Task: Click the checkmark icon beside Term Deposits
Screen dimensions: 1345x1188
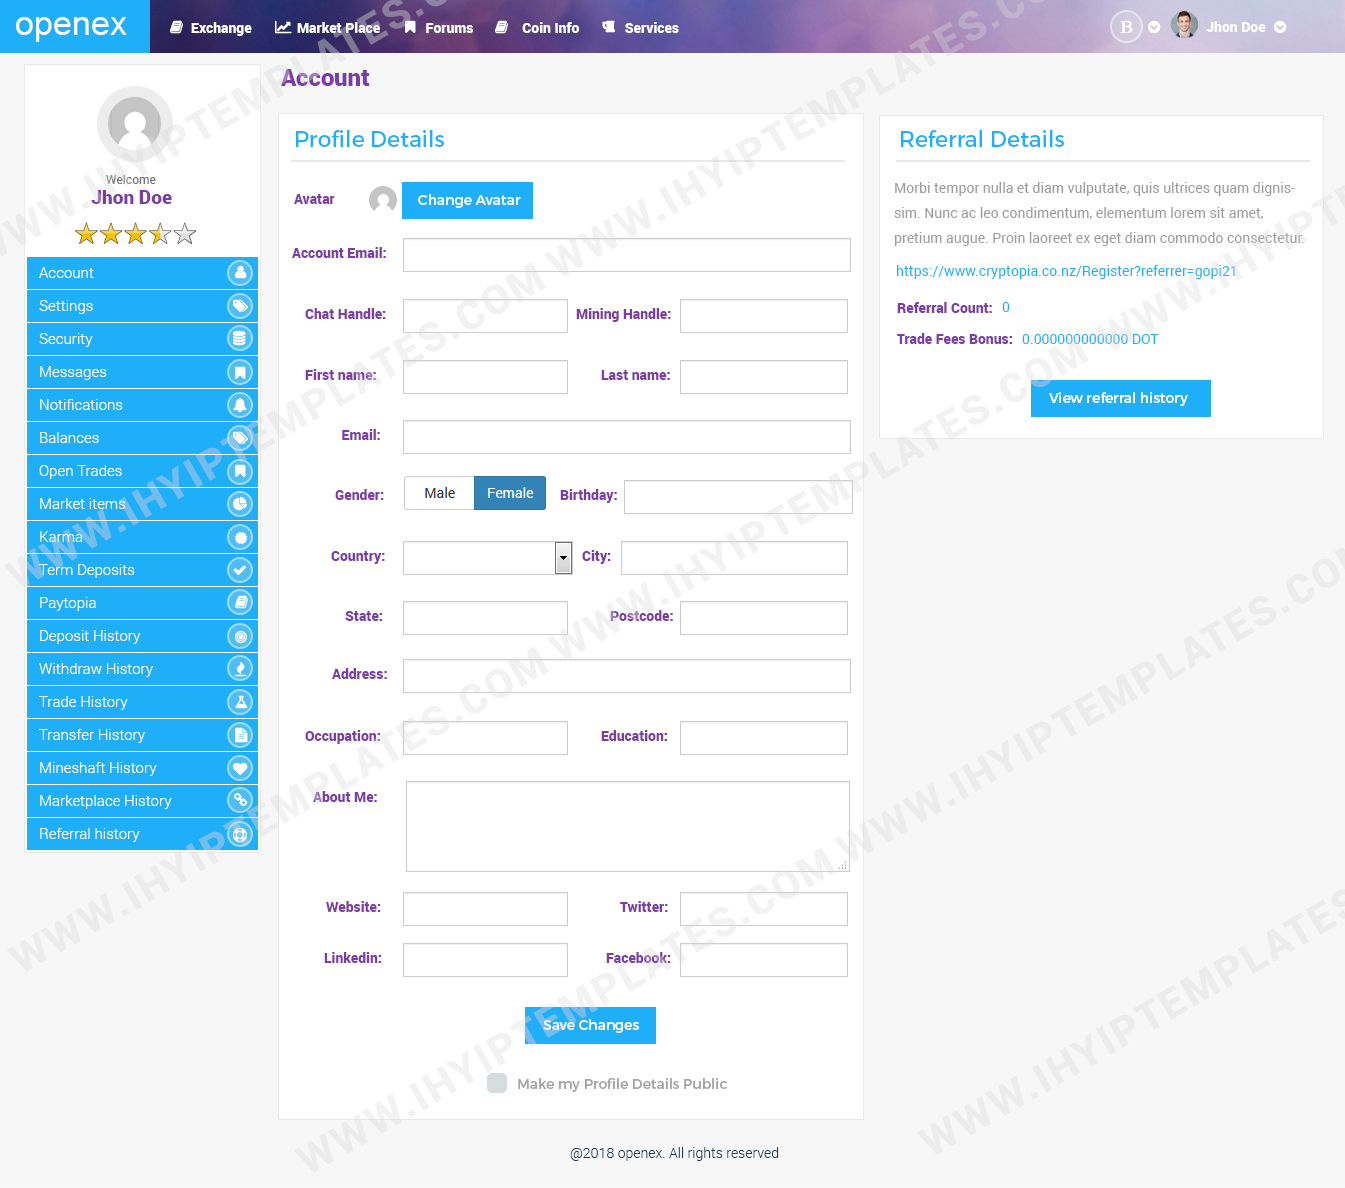Action: (x=240, y=570)
